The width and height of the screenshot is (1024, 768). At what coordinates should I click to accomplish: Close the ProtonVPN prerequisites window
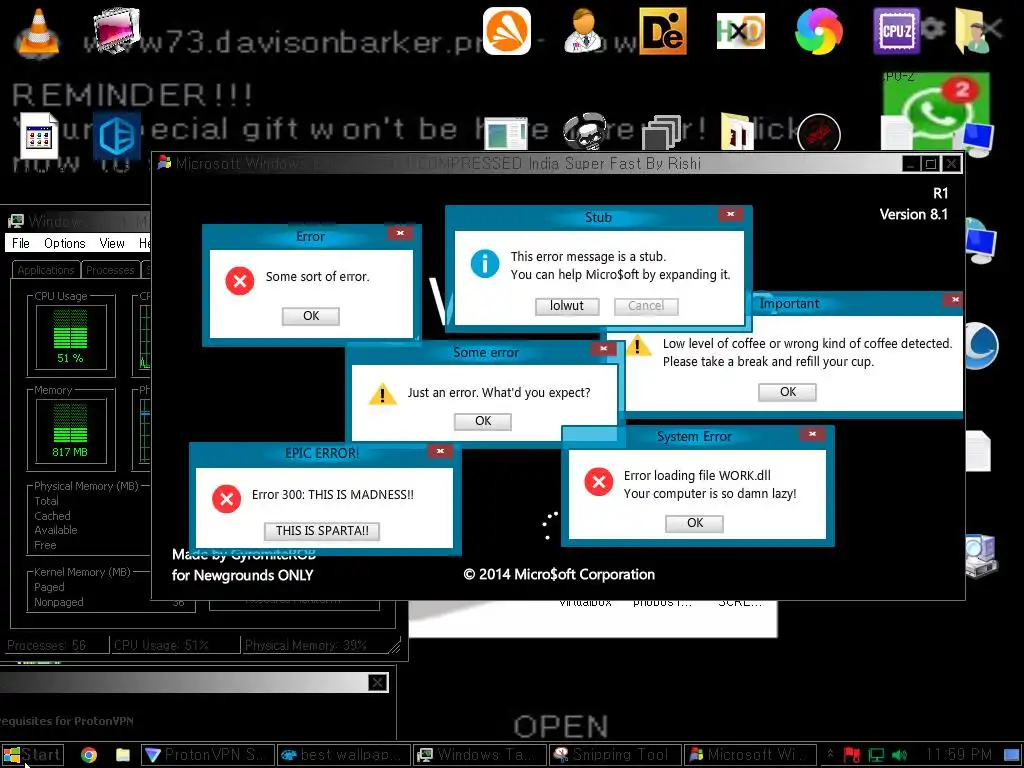pyautogui.click(x=377, y=683)
